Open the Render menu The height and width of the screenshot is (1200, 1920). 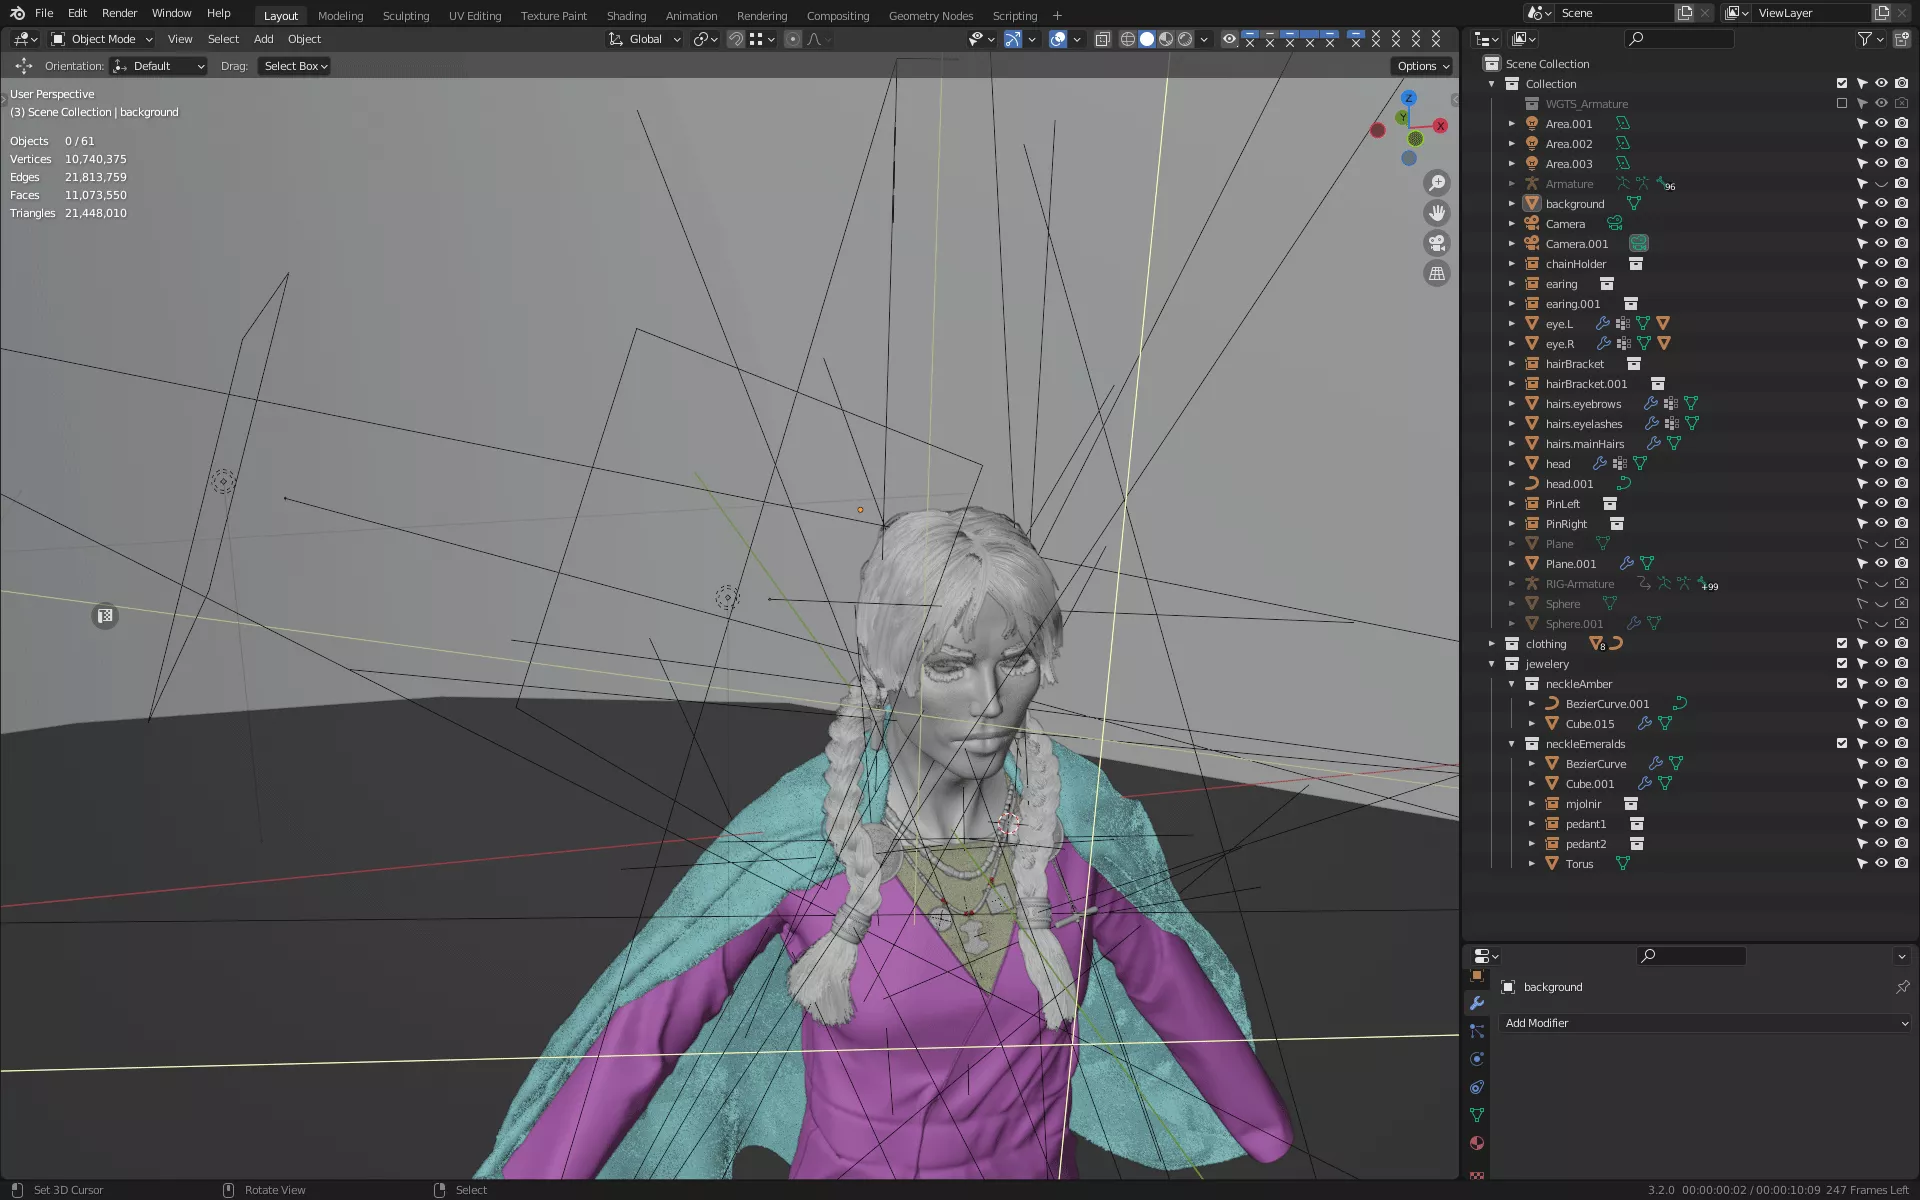pyautogui.click(x=119, y=13)
